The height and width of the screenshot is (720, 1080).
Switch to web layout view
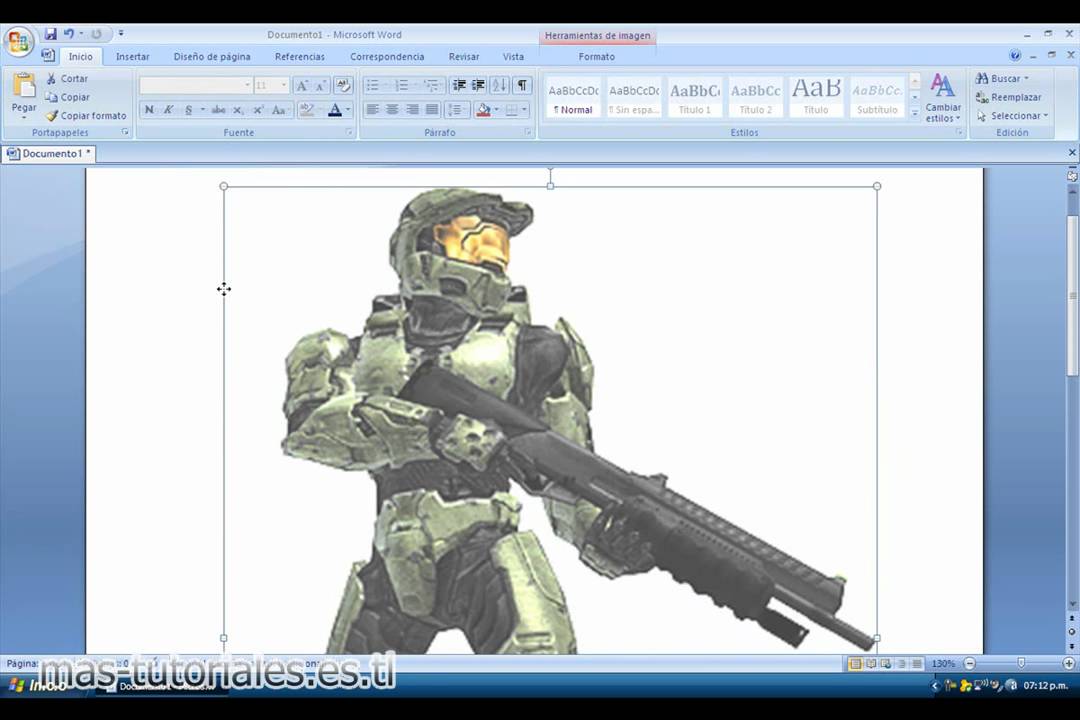click(886, 664)
